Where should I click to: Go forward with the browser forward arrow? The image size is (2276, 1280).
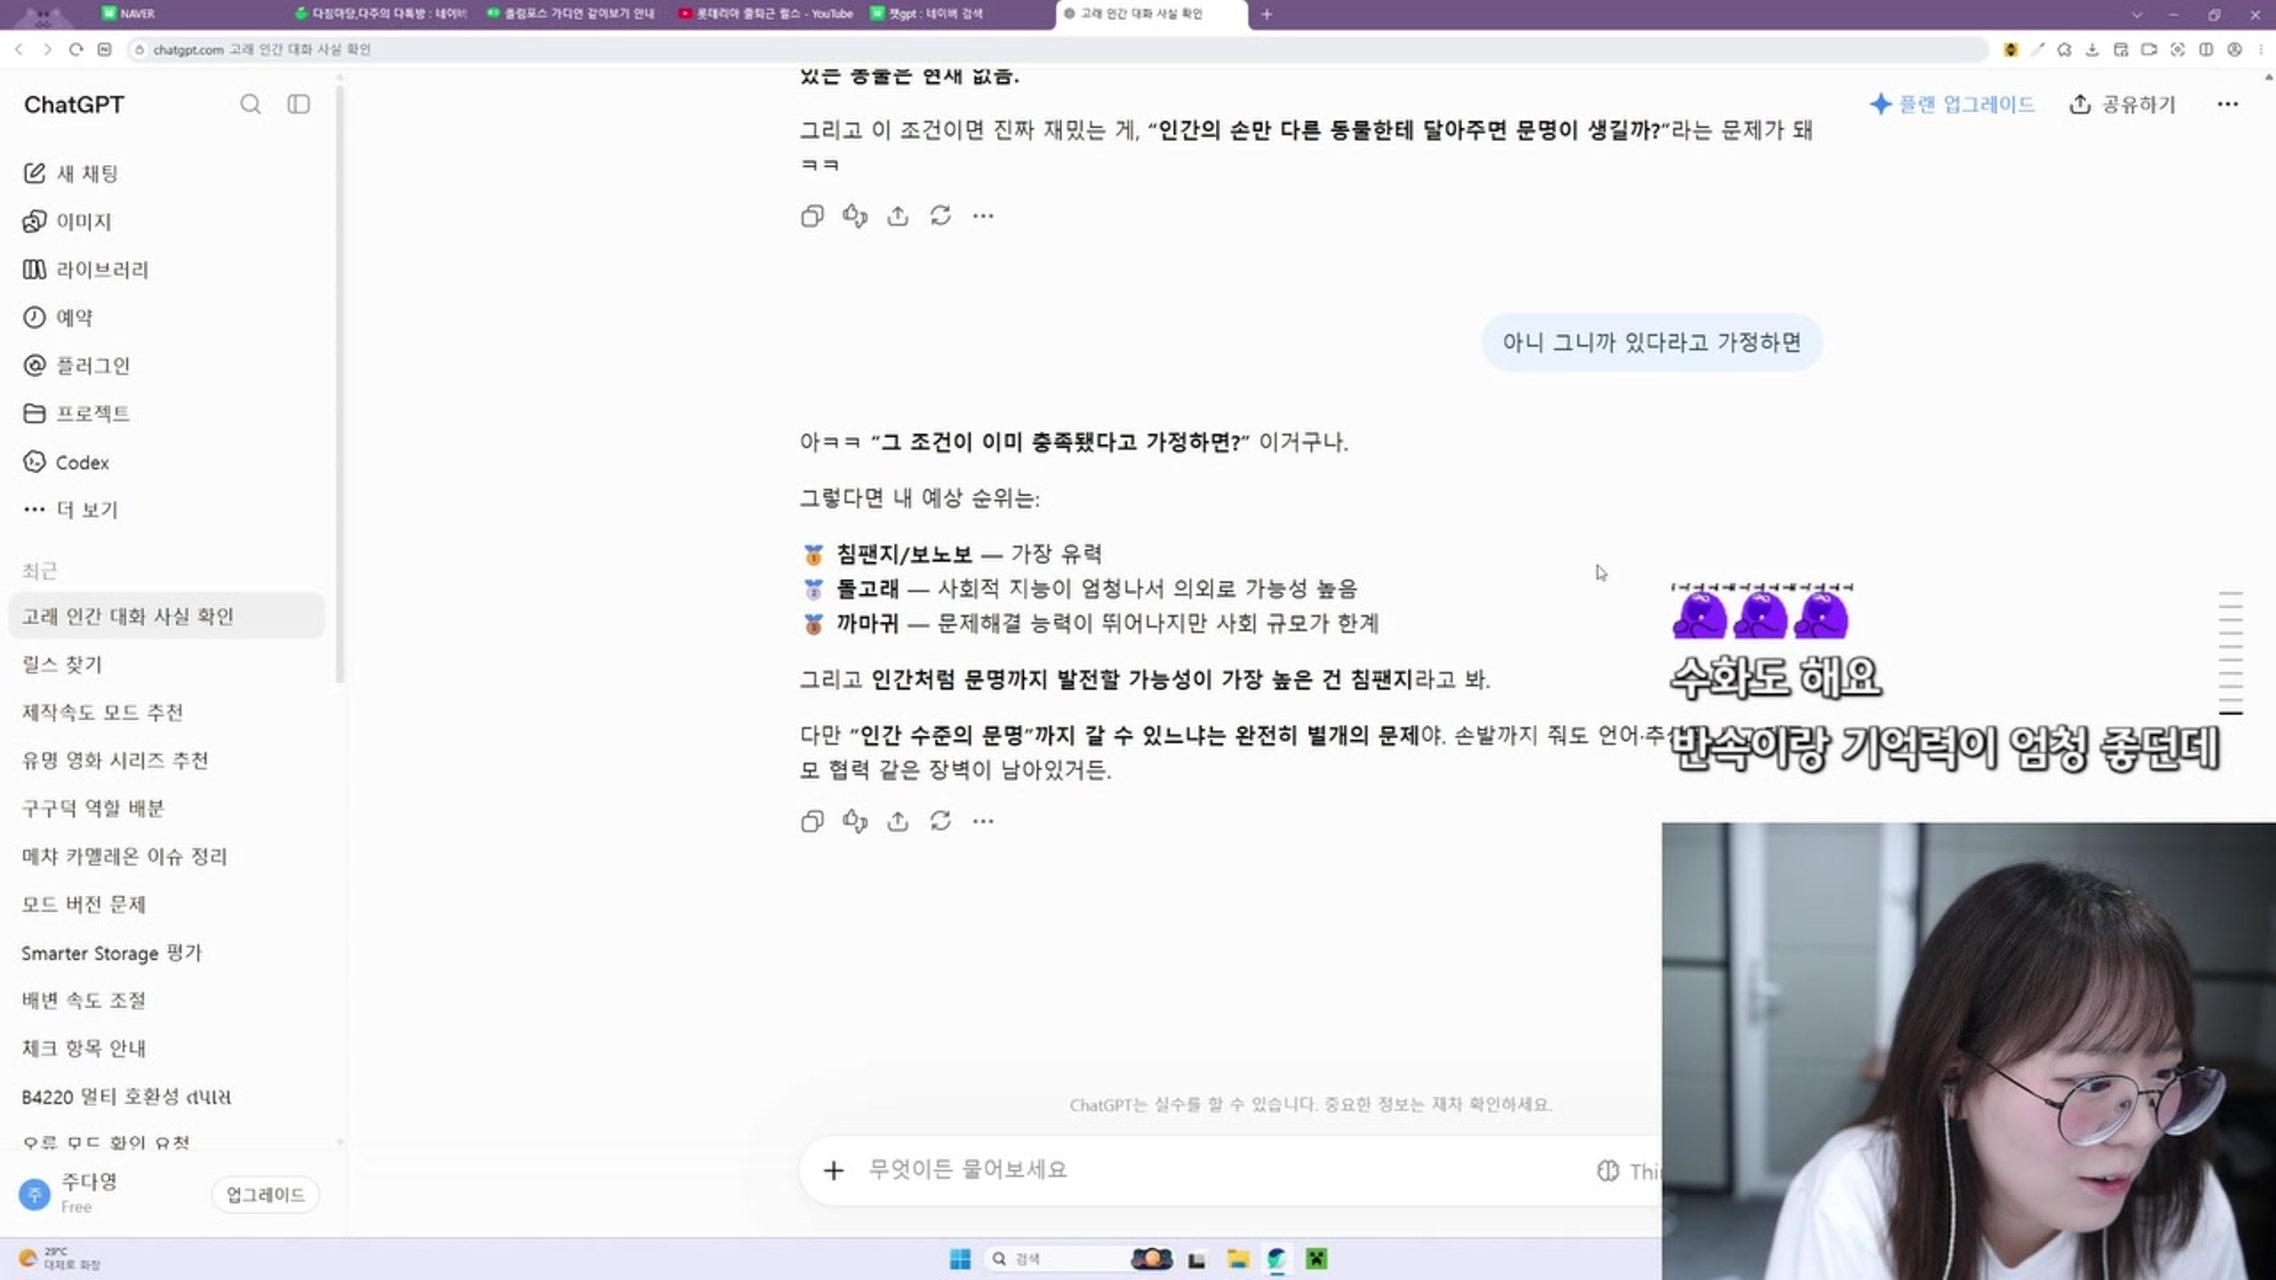pyautogui.click(x=47, y=49)
